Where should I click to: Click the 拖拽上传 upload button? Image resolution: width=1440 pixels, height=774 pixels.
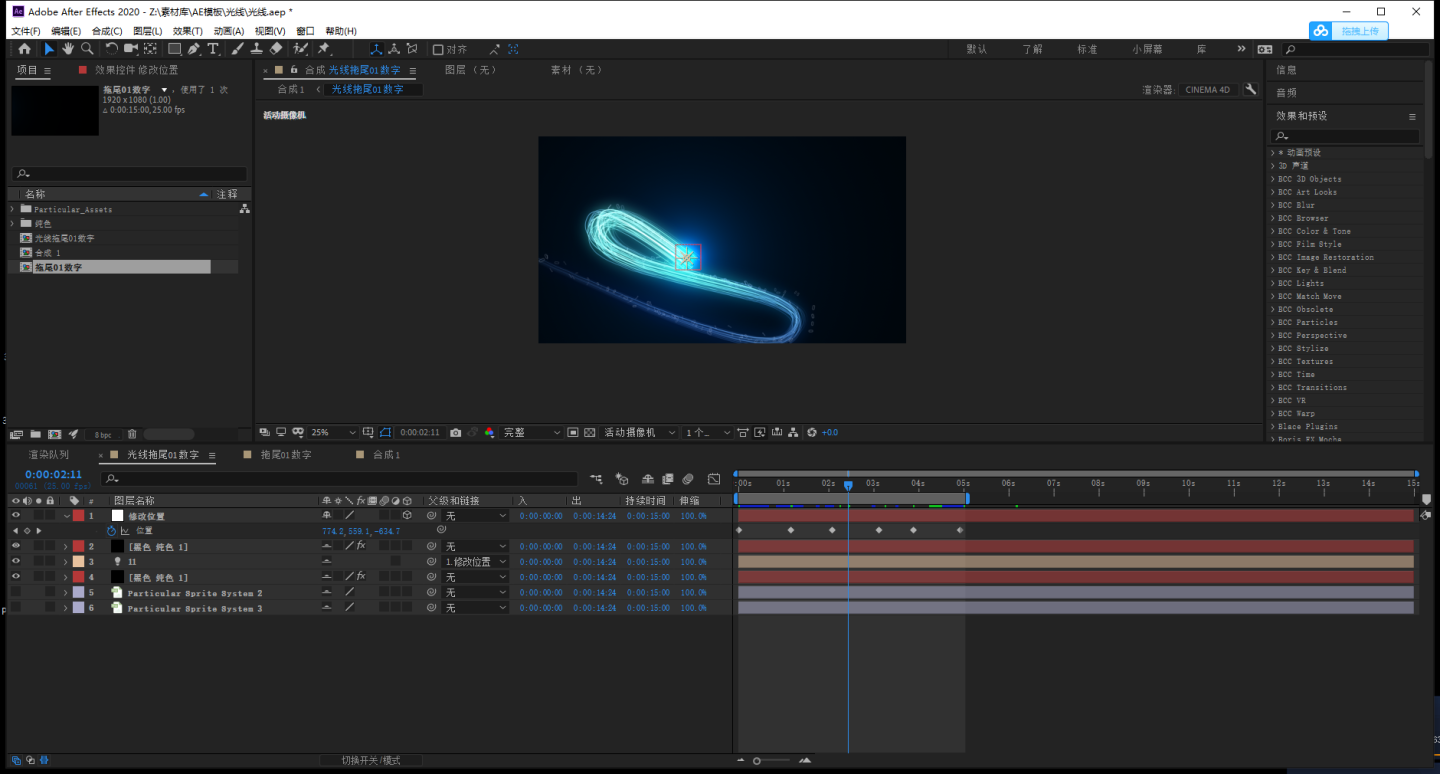(x=1348, y=31)
